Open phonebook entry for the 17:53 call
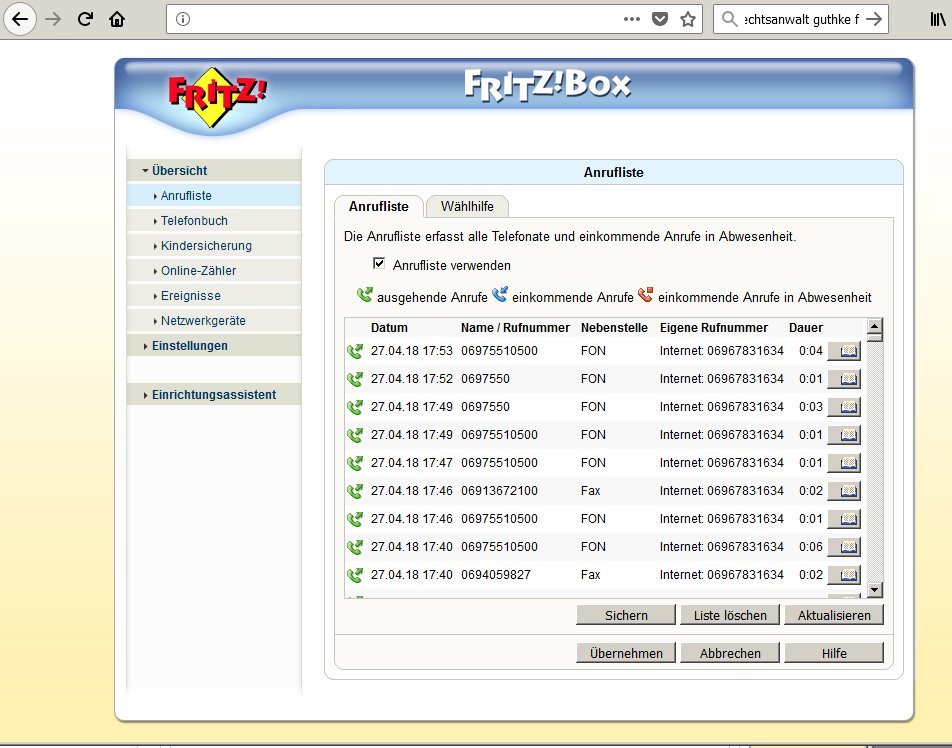This screenshot has width=952, height=748. 844,351
